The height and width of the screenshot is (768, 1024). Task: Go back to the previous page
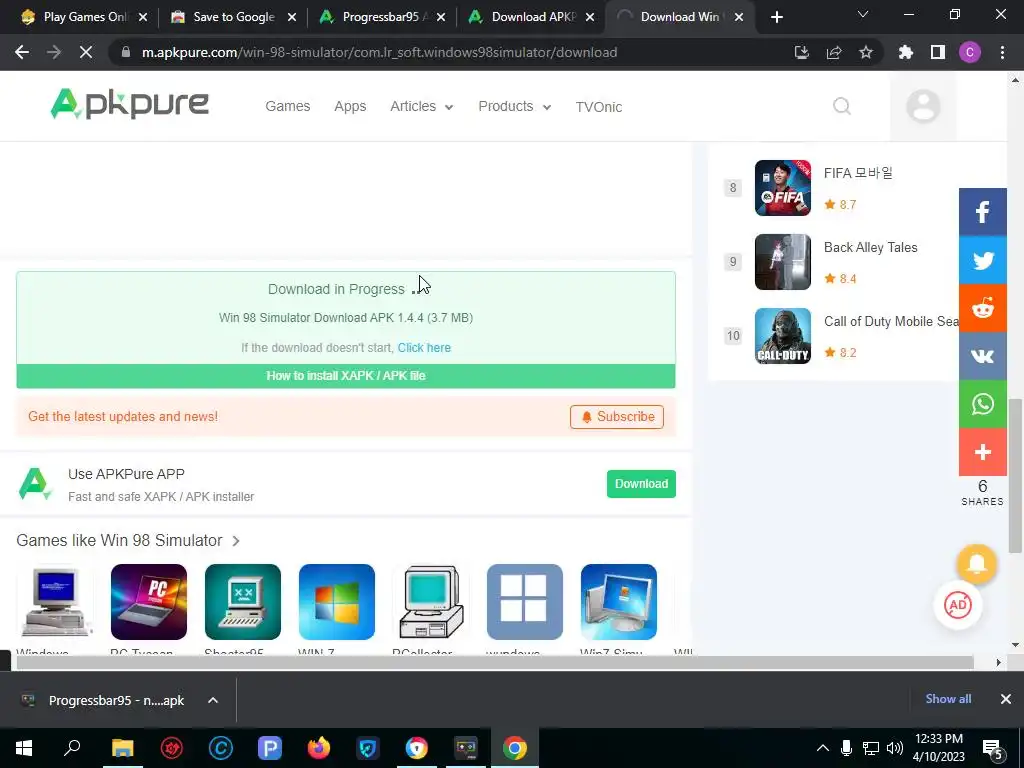click(22, 52)
